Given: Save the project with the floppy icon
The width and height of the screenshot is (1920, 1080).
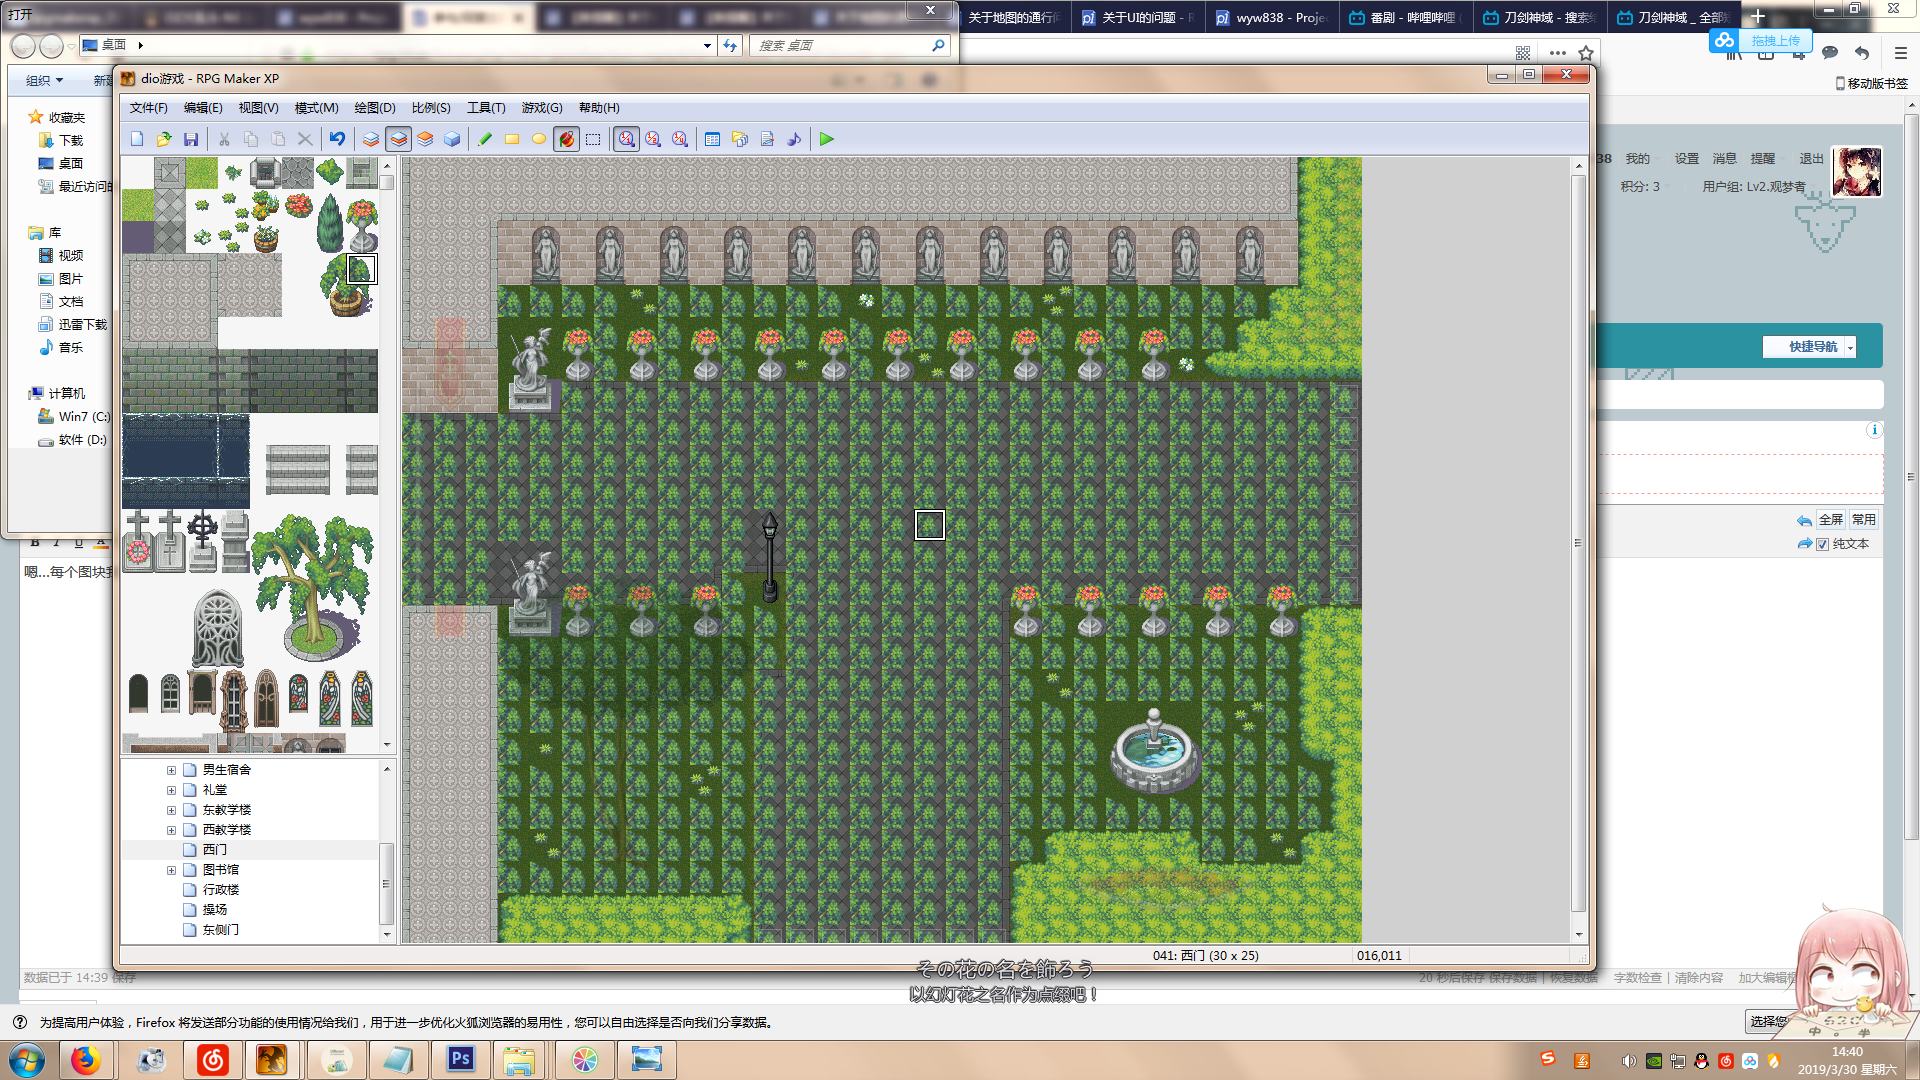Looking at the screenshot, I should point(191,139).
